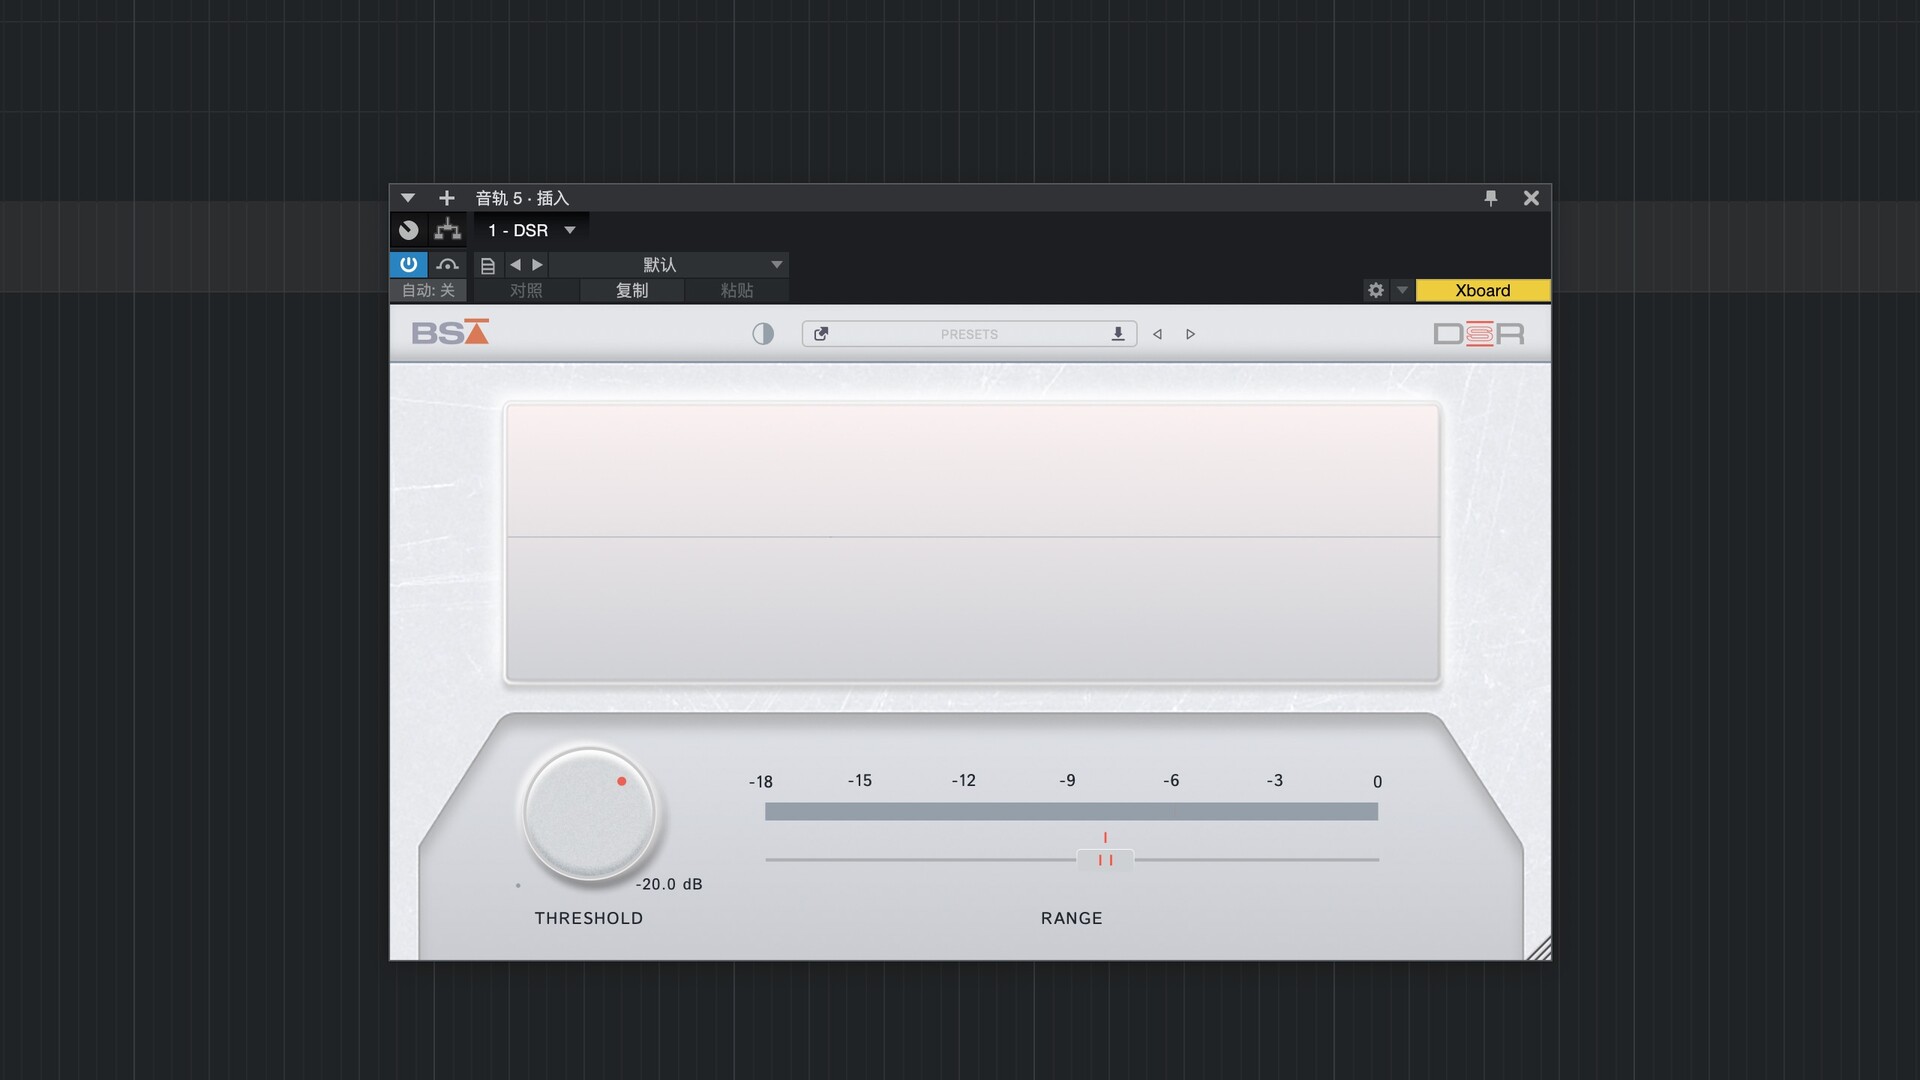Click the preset save download icon

(1118, 334)
